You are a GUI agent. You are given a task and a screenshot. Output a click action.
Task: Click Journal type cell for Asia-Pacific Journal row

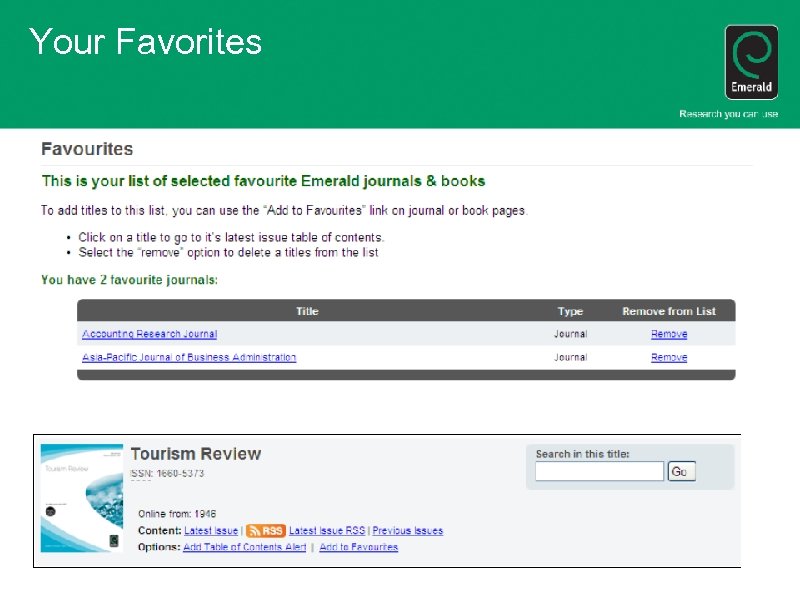tap(570, 357)
